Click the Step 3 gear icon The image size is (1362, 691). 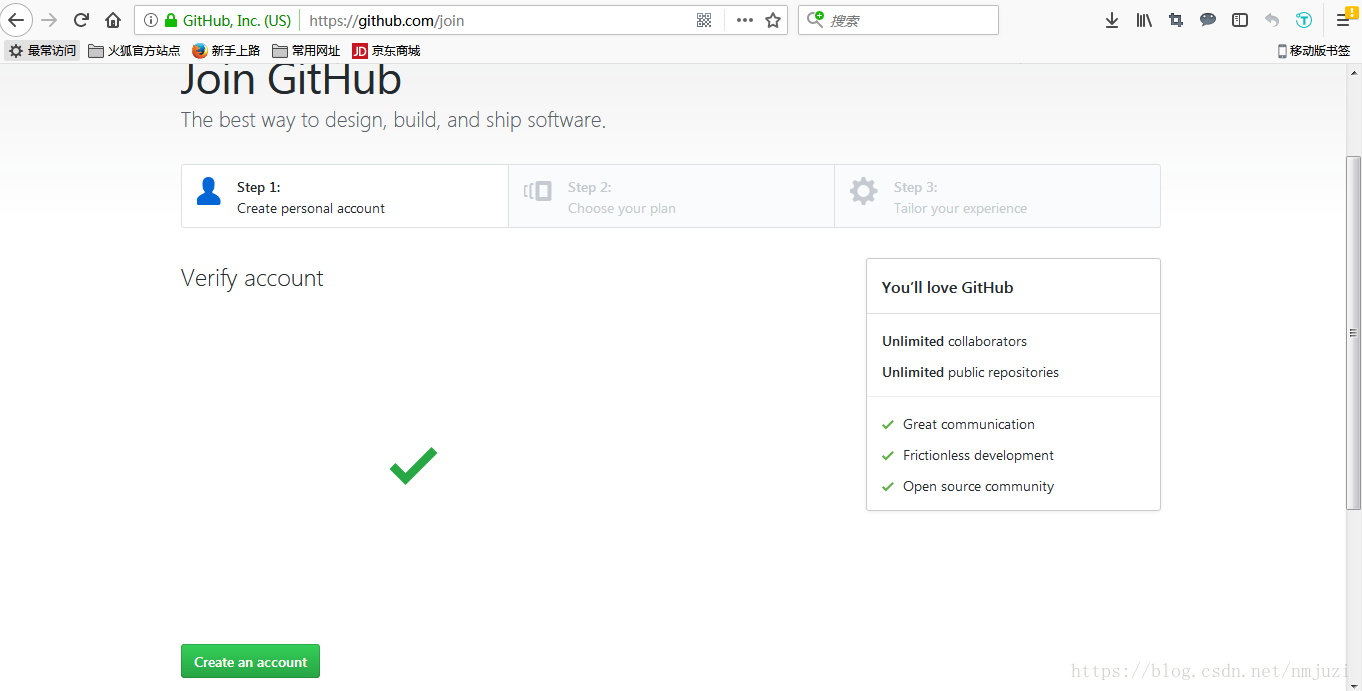click(864, 191)
